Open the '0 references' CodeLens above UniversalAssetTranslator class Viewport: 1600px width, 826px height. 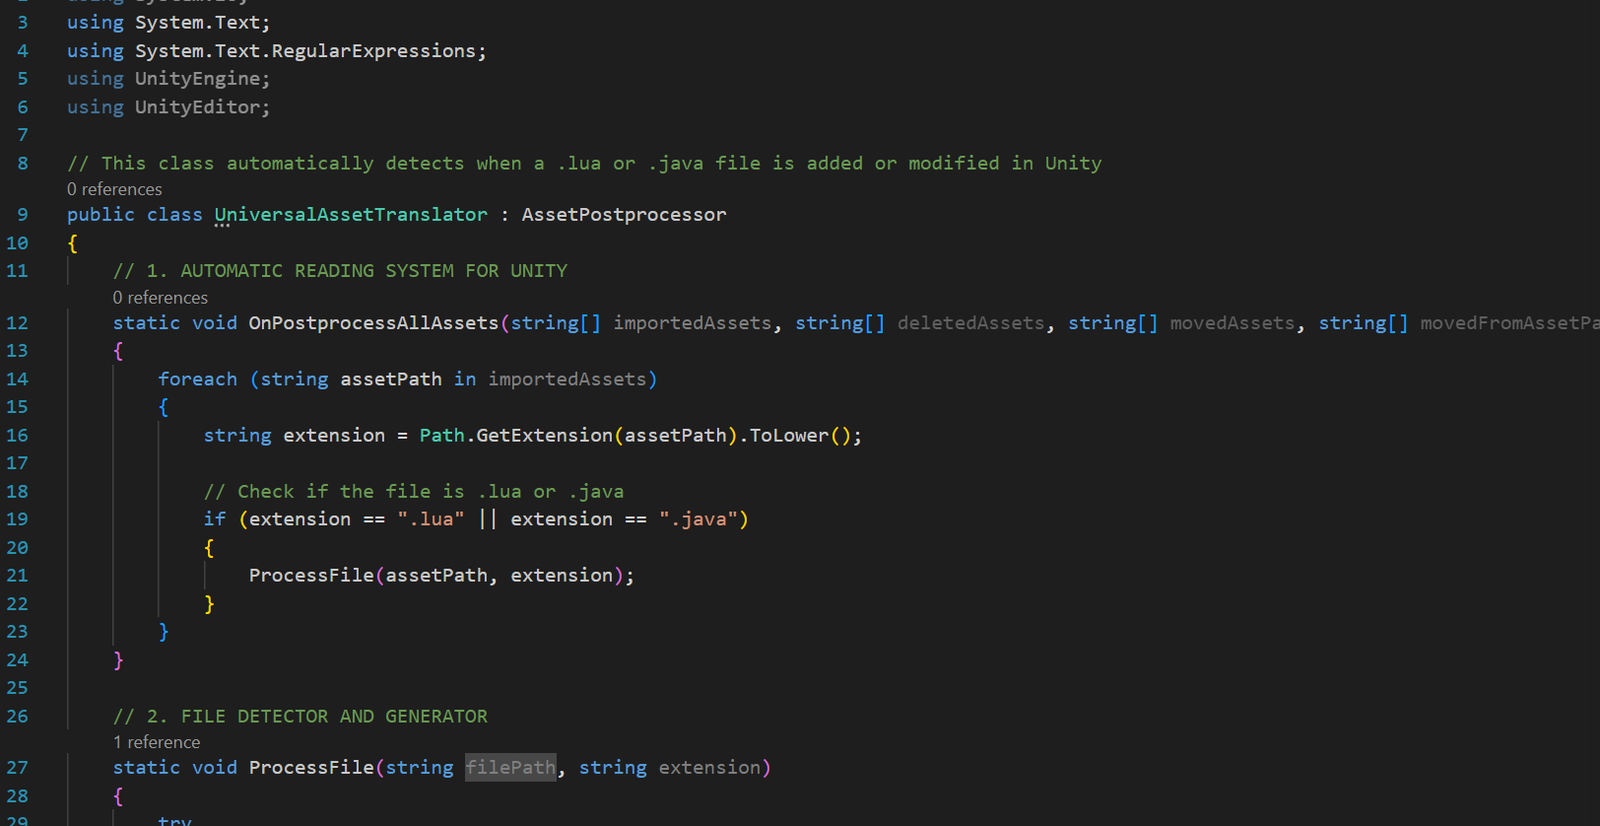pos(114,189)
